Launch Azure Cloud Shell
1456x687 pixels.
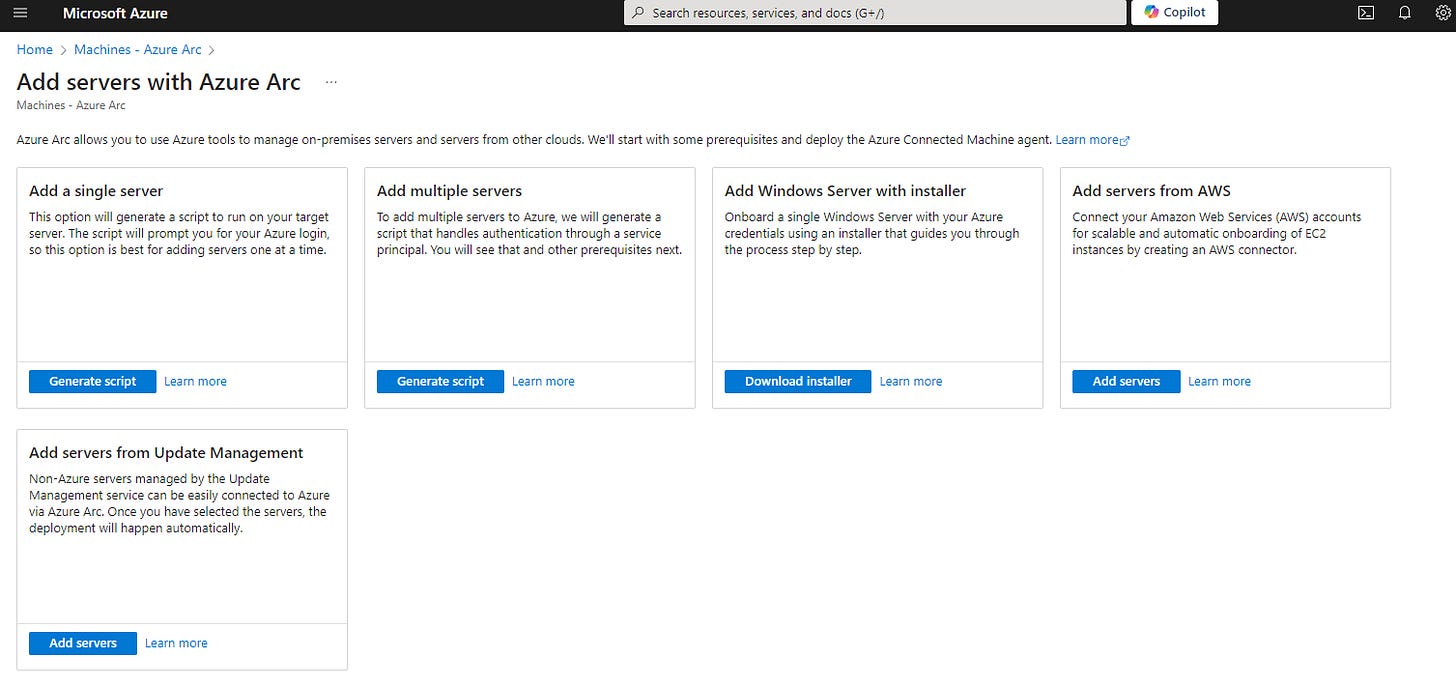(1365, 13)
